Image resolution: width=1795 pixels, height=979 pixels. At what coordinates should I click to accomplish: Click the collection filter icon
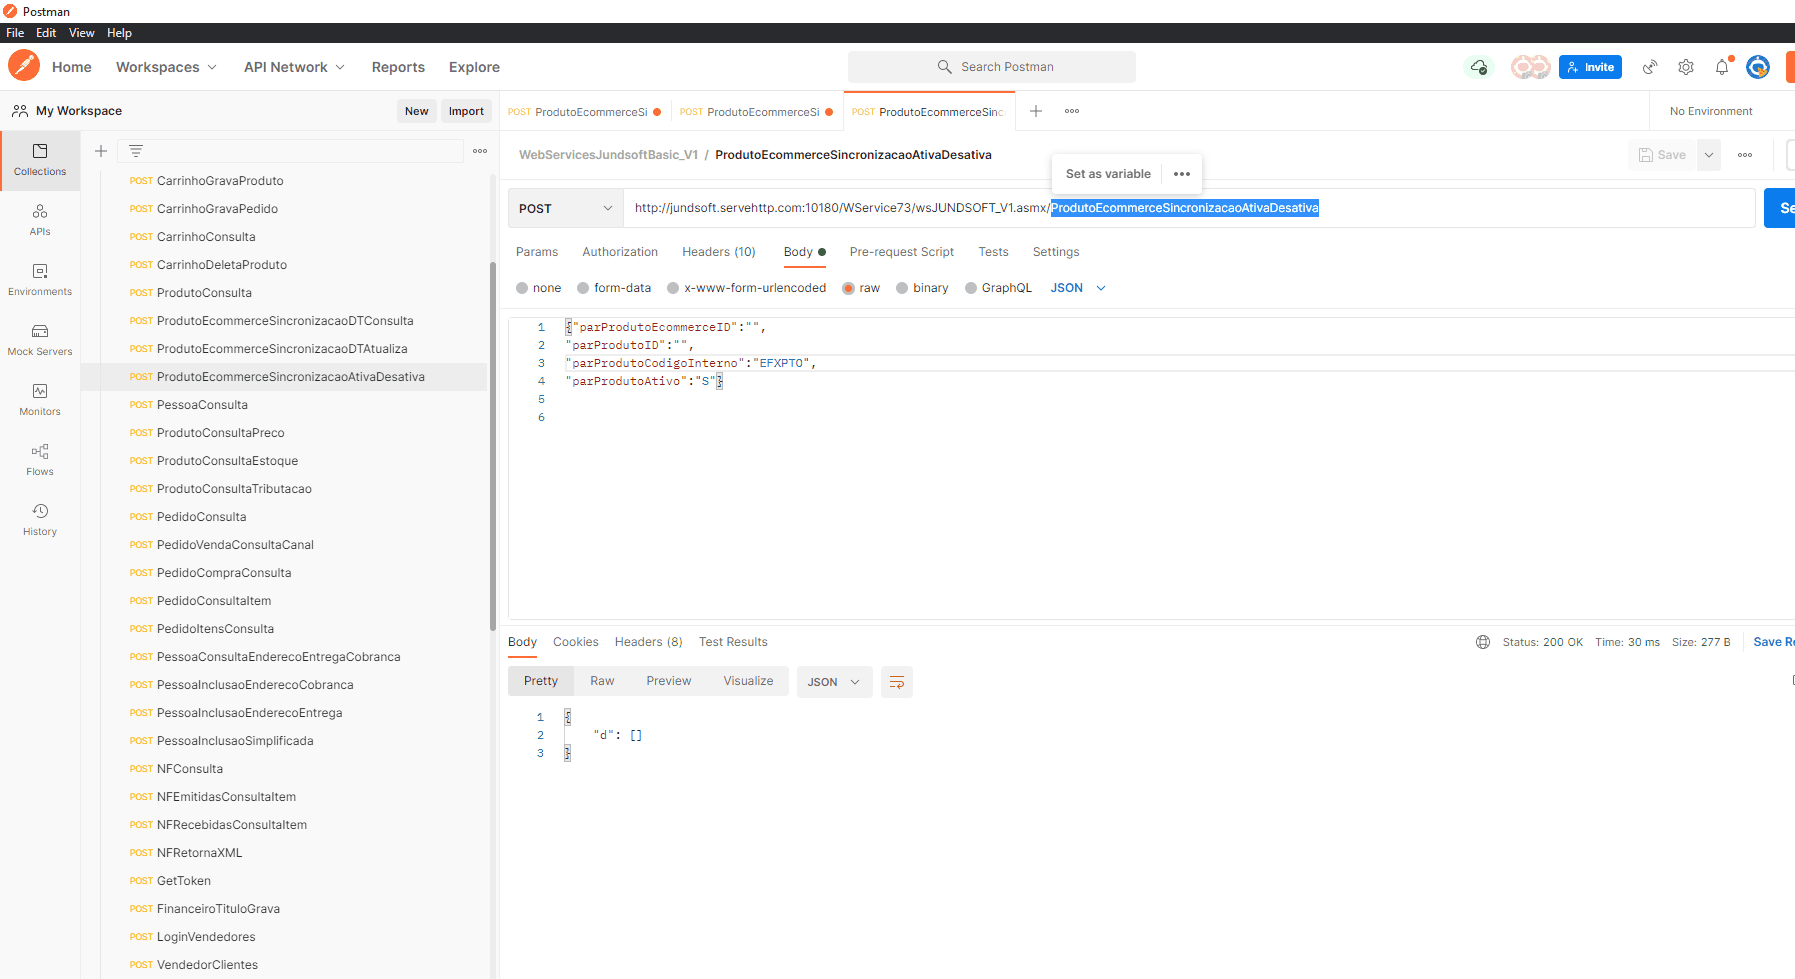(136, 151)
